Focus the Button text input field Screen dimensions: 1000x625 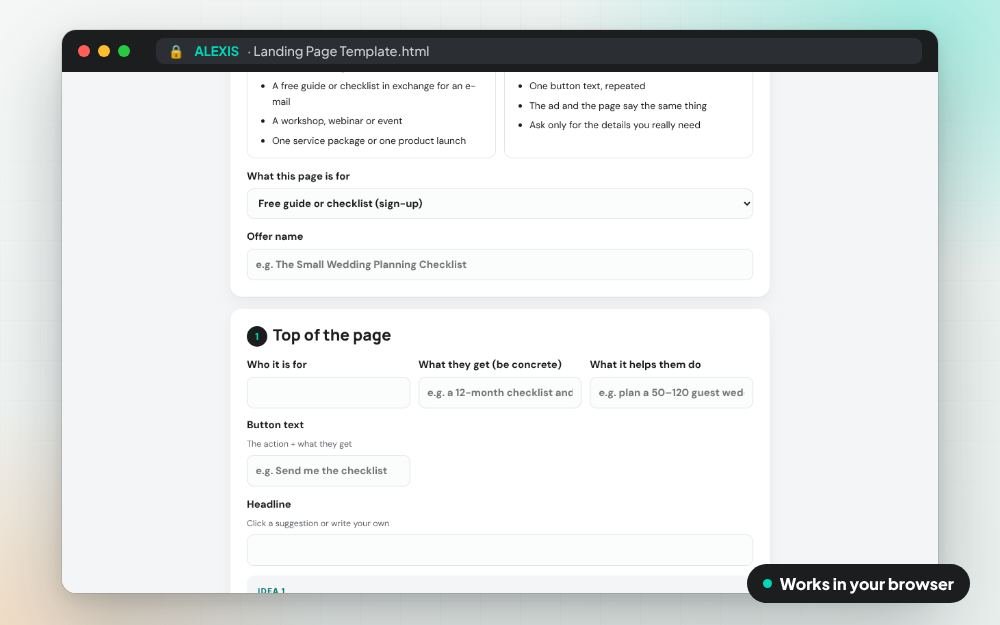click(328, 471)
